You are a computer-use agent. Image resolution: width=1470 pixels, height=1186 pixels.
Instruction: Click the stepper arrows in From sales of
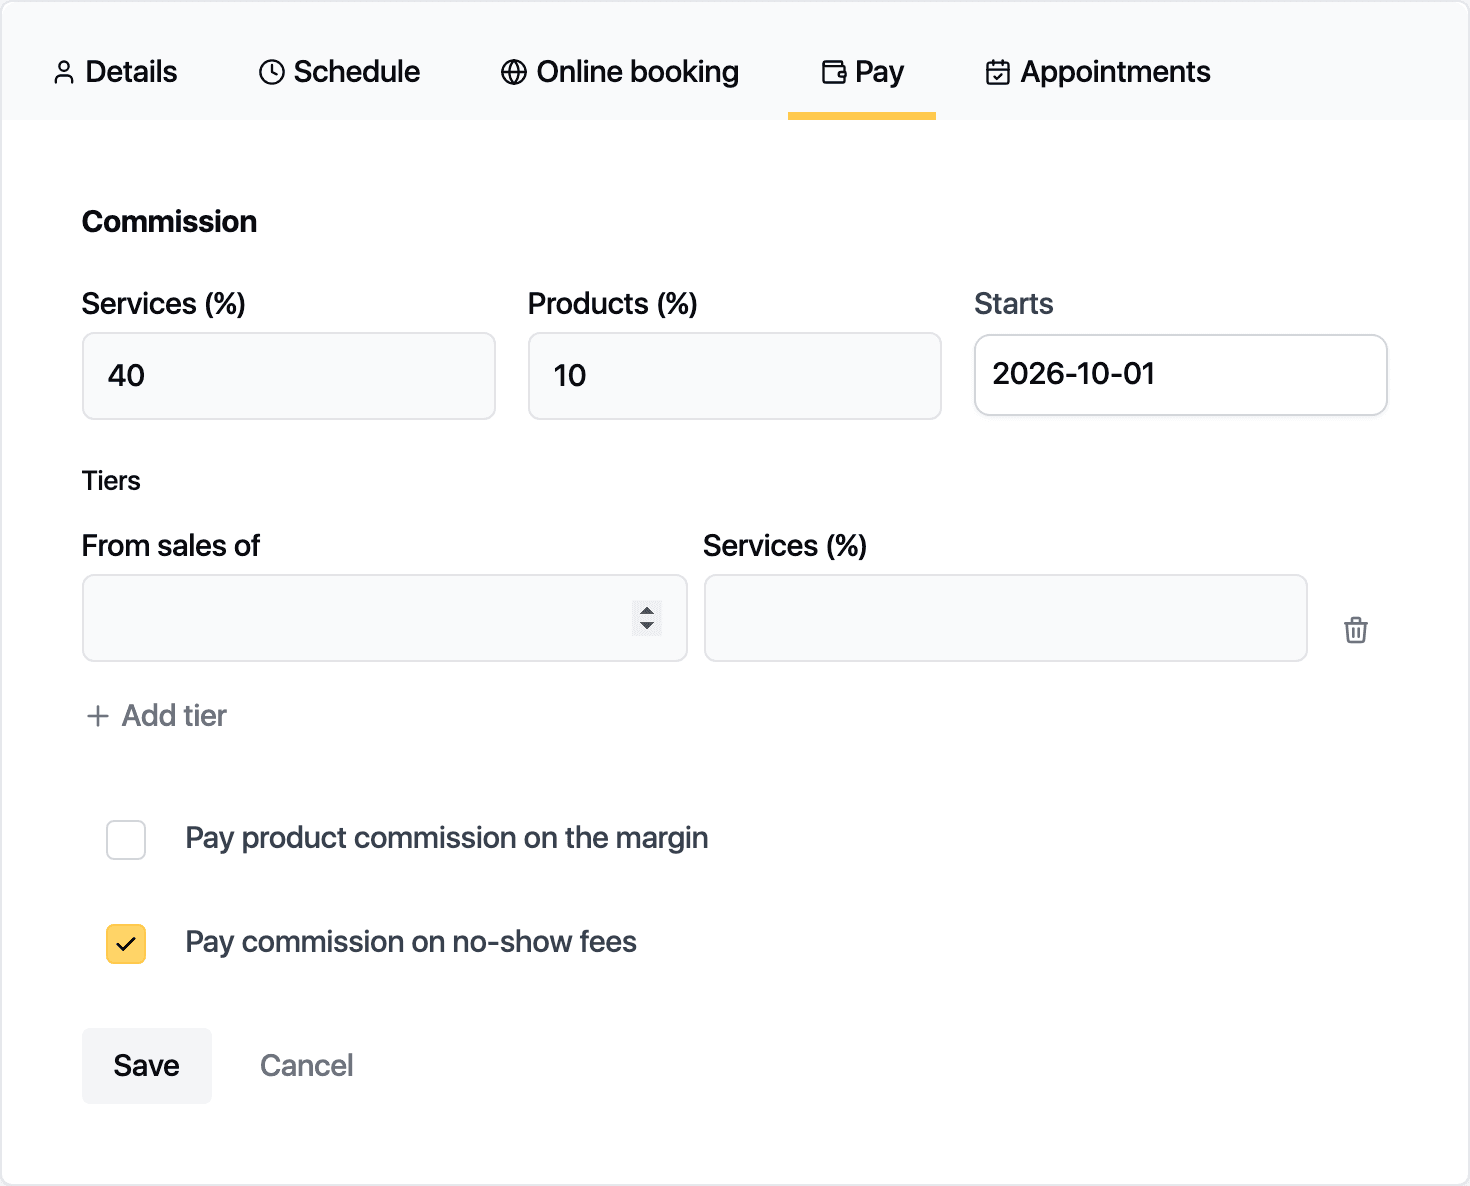tap(647, 618)
